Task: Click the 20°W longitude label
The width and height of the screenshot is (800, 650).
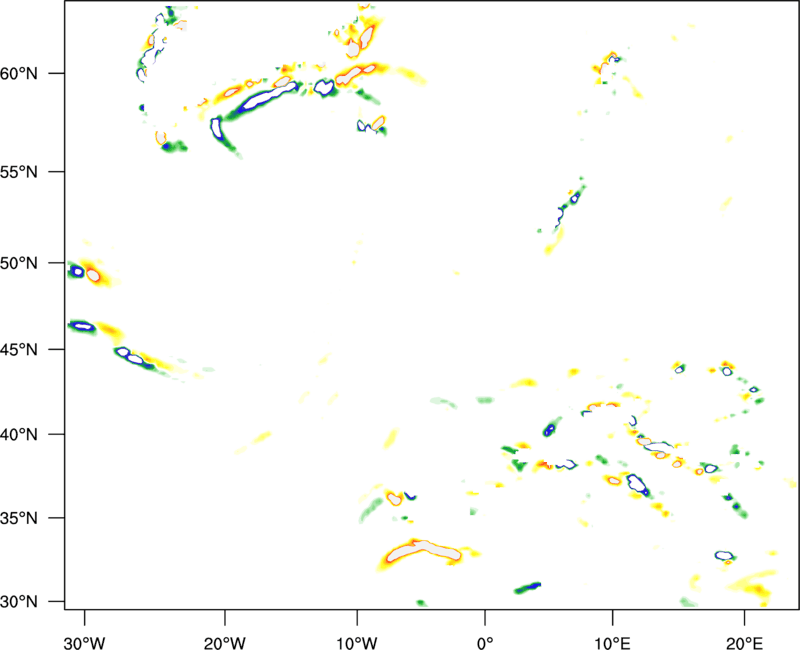Action: pyautogui.click(x=224, y=643)
